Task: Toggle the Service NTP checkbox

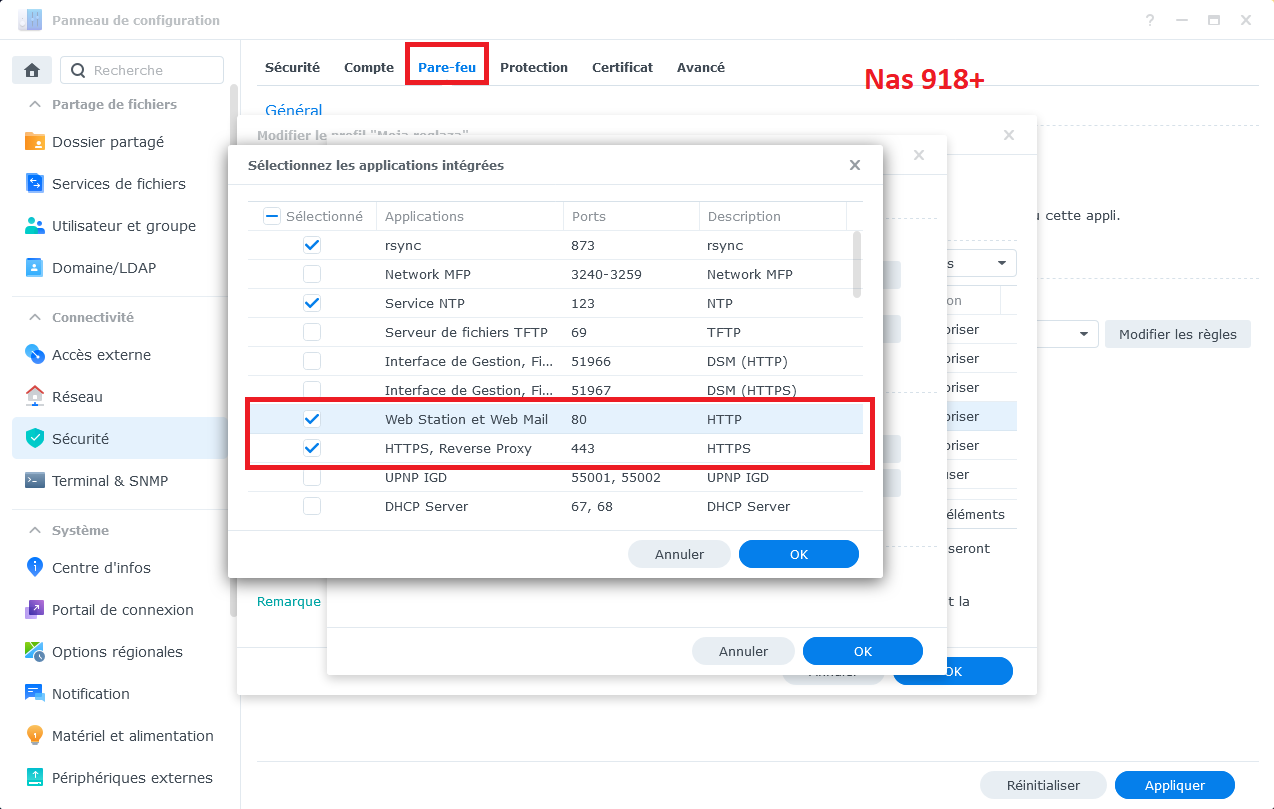Action: pos(312,303)
